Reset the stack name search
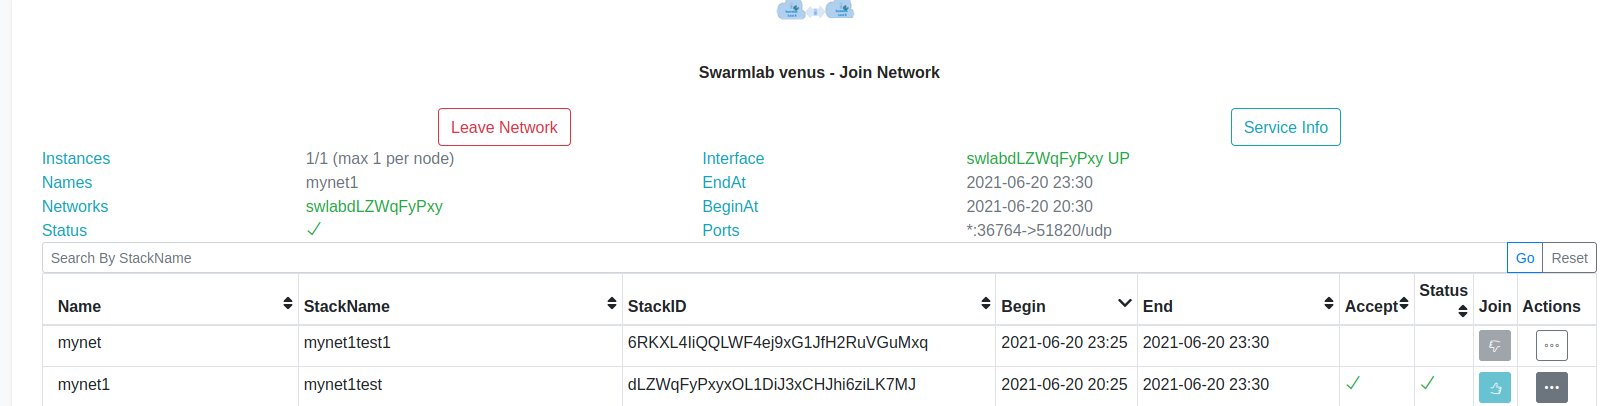The image size is (1620, 406). pyautogui.click(x=1569, y=258)
